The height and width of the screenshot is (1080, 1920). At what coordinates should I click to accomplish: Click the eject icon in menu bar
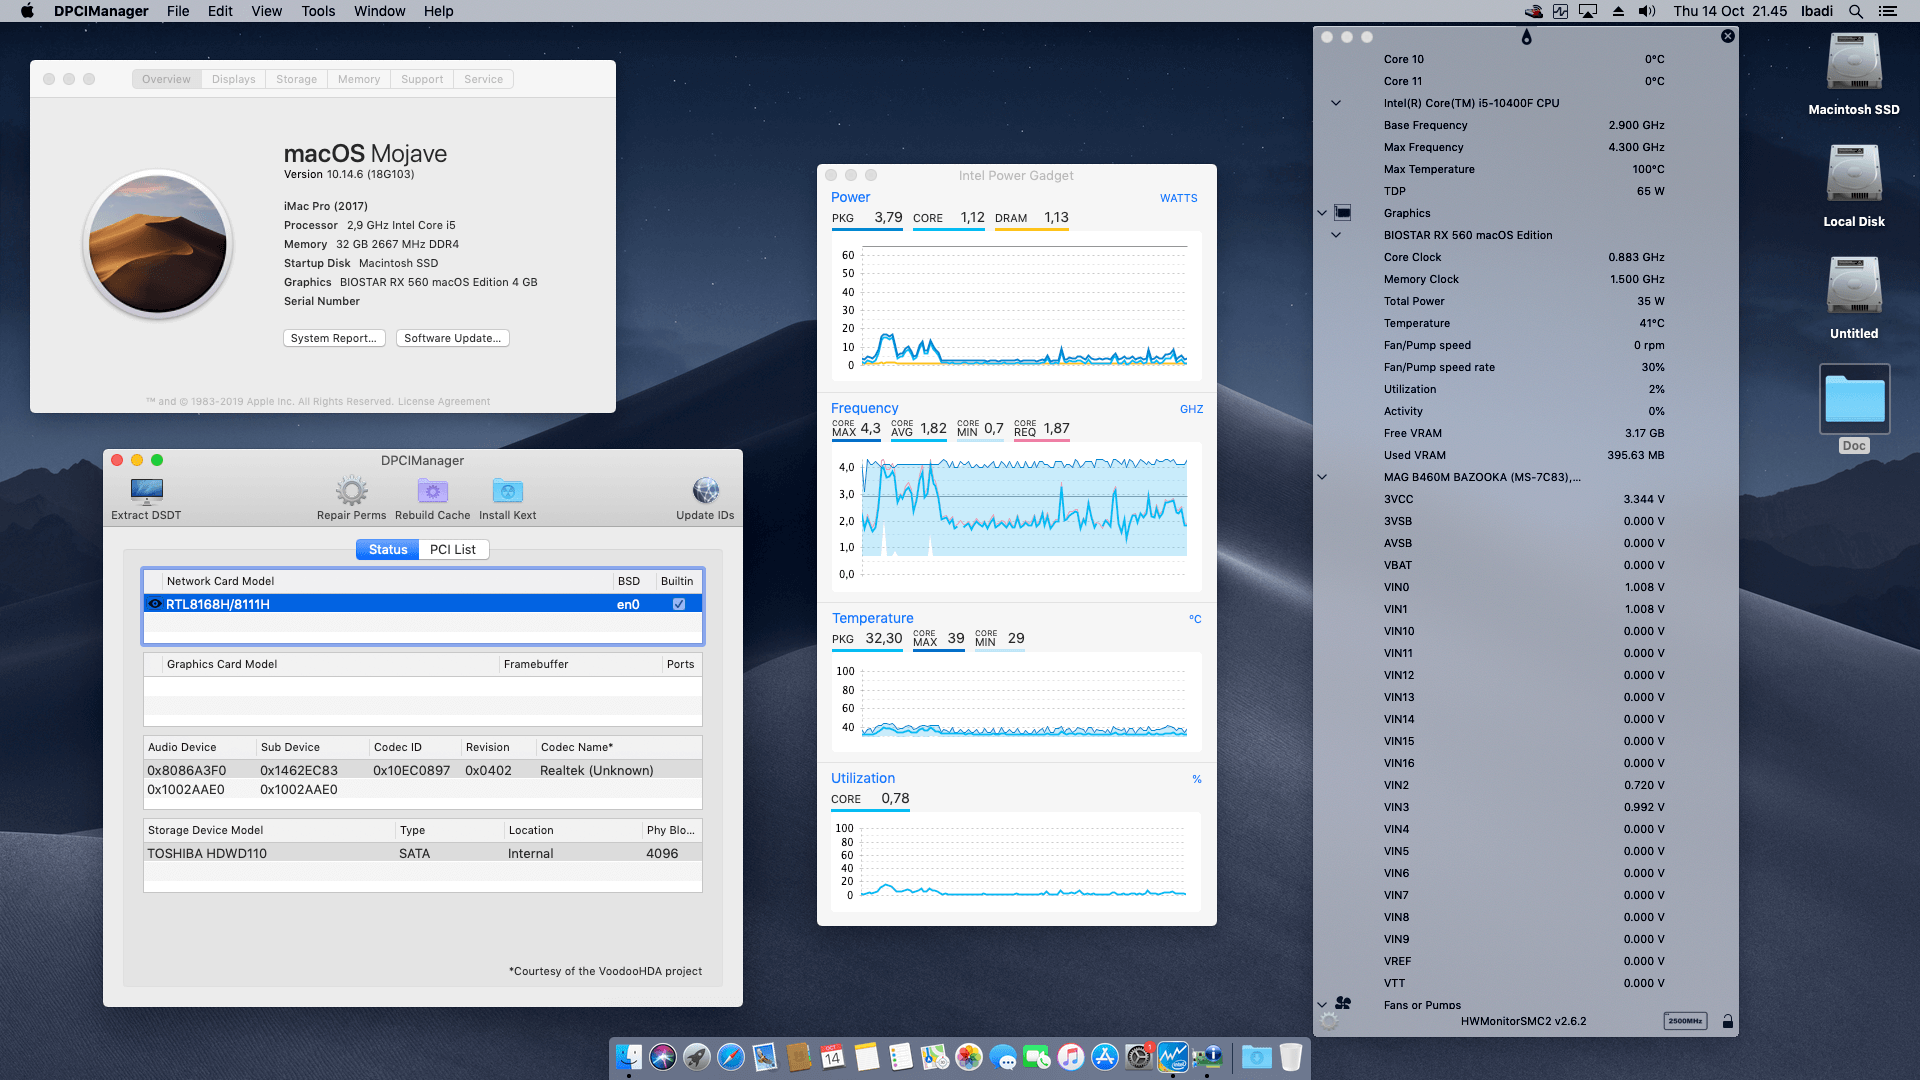(1618, 11)
